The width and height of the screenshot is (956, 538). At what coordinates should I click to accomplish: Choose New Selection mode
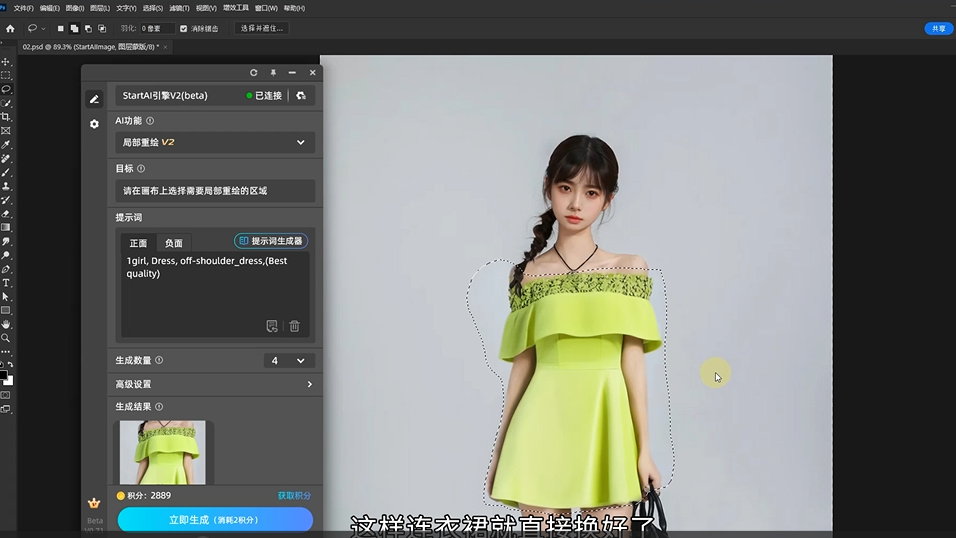(60, 29)
